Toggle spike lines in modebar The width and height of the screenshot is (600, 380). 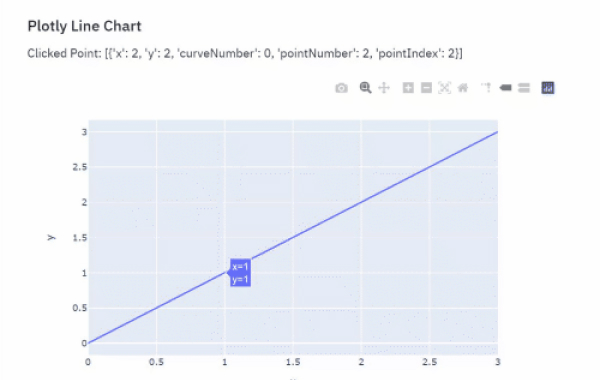[x=486, y=88]
